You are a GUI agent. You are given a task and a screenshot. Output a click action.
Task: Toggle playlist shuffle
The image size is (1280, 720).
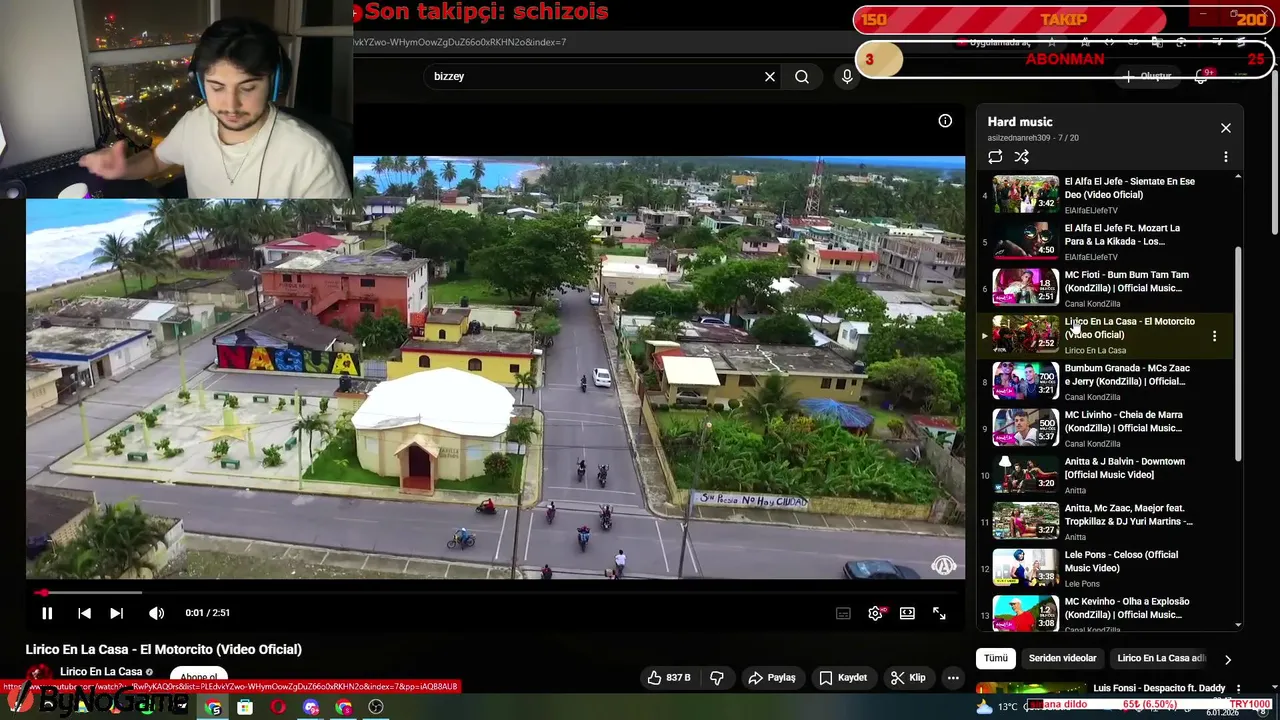point(1021,157)
